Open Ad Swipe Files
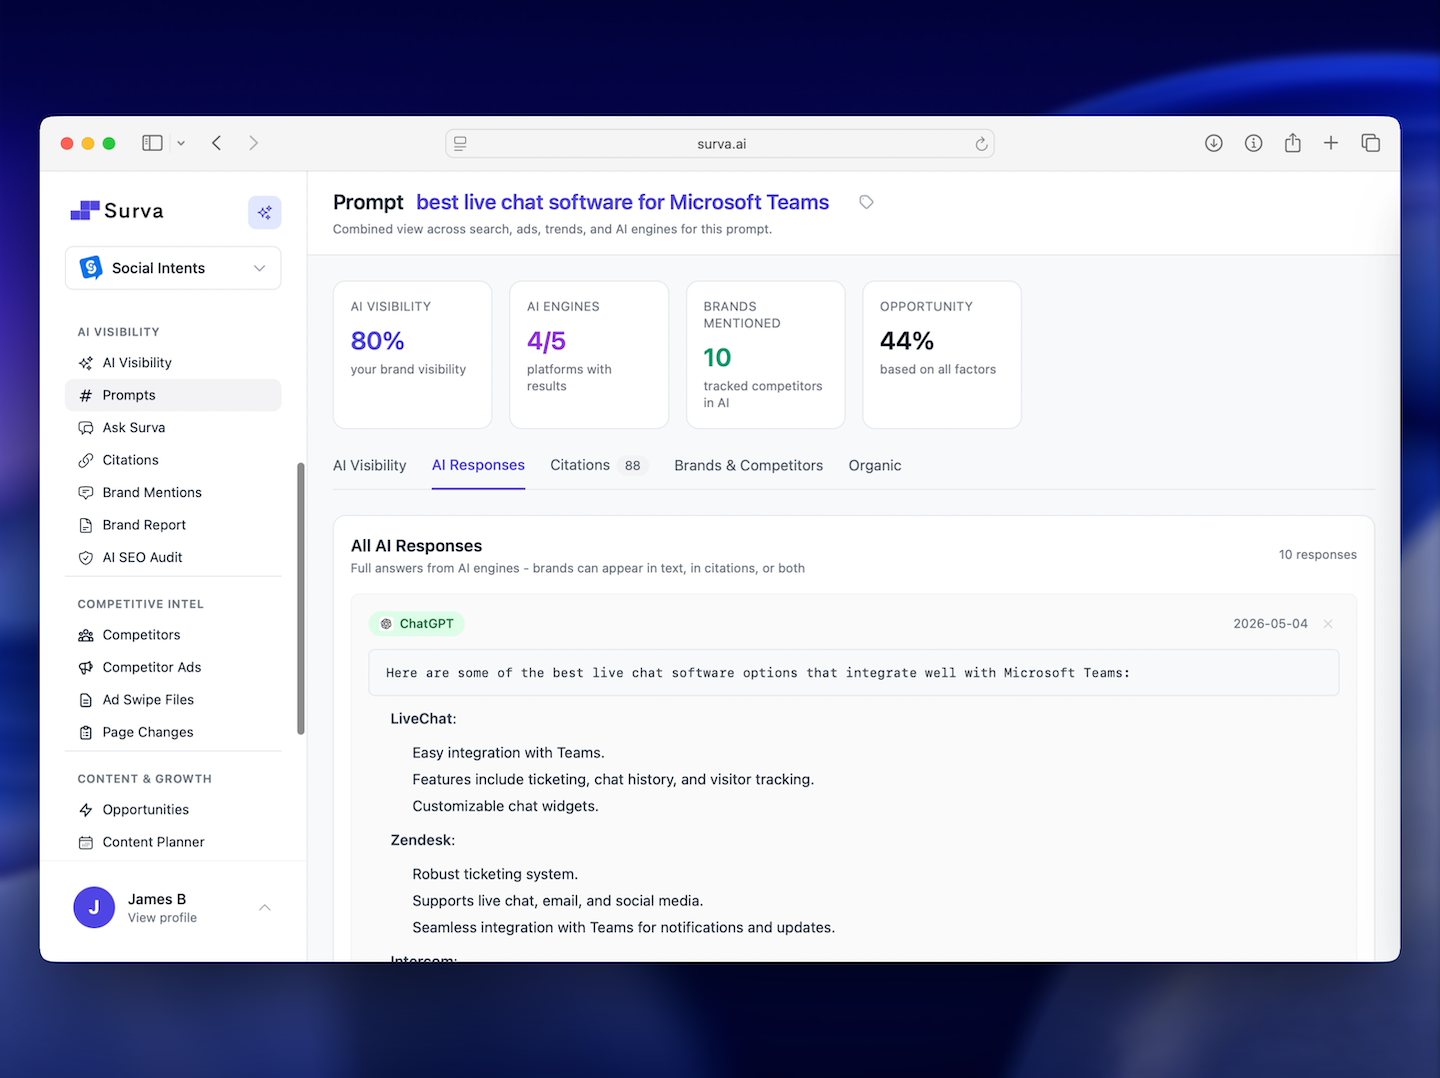The height and width of the screenshot is (1078, 1440). pyautogui.click(x=173, y=700)
